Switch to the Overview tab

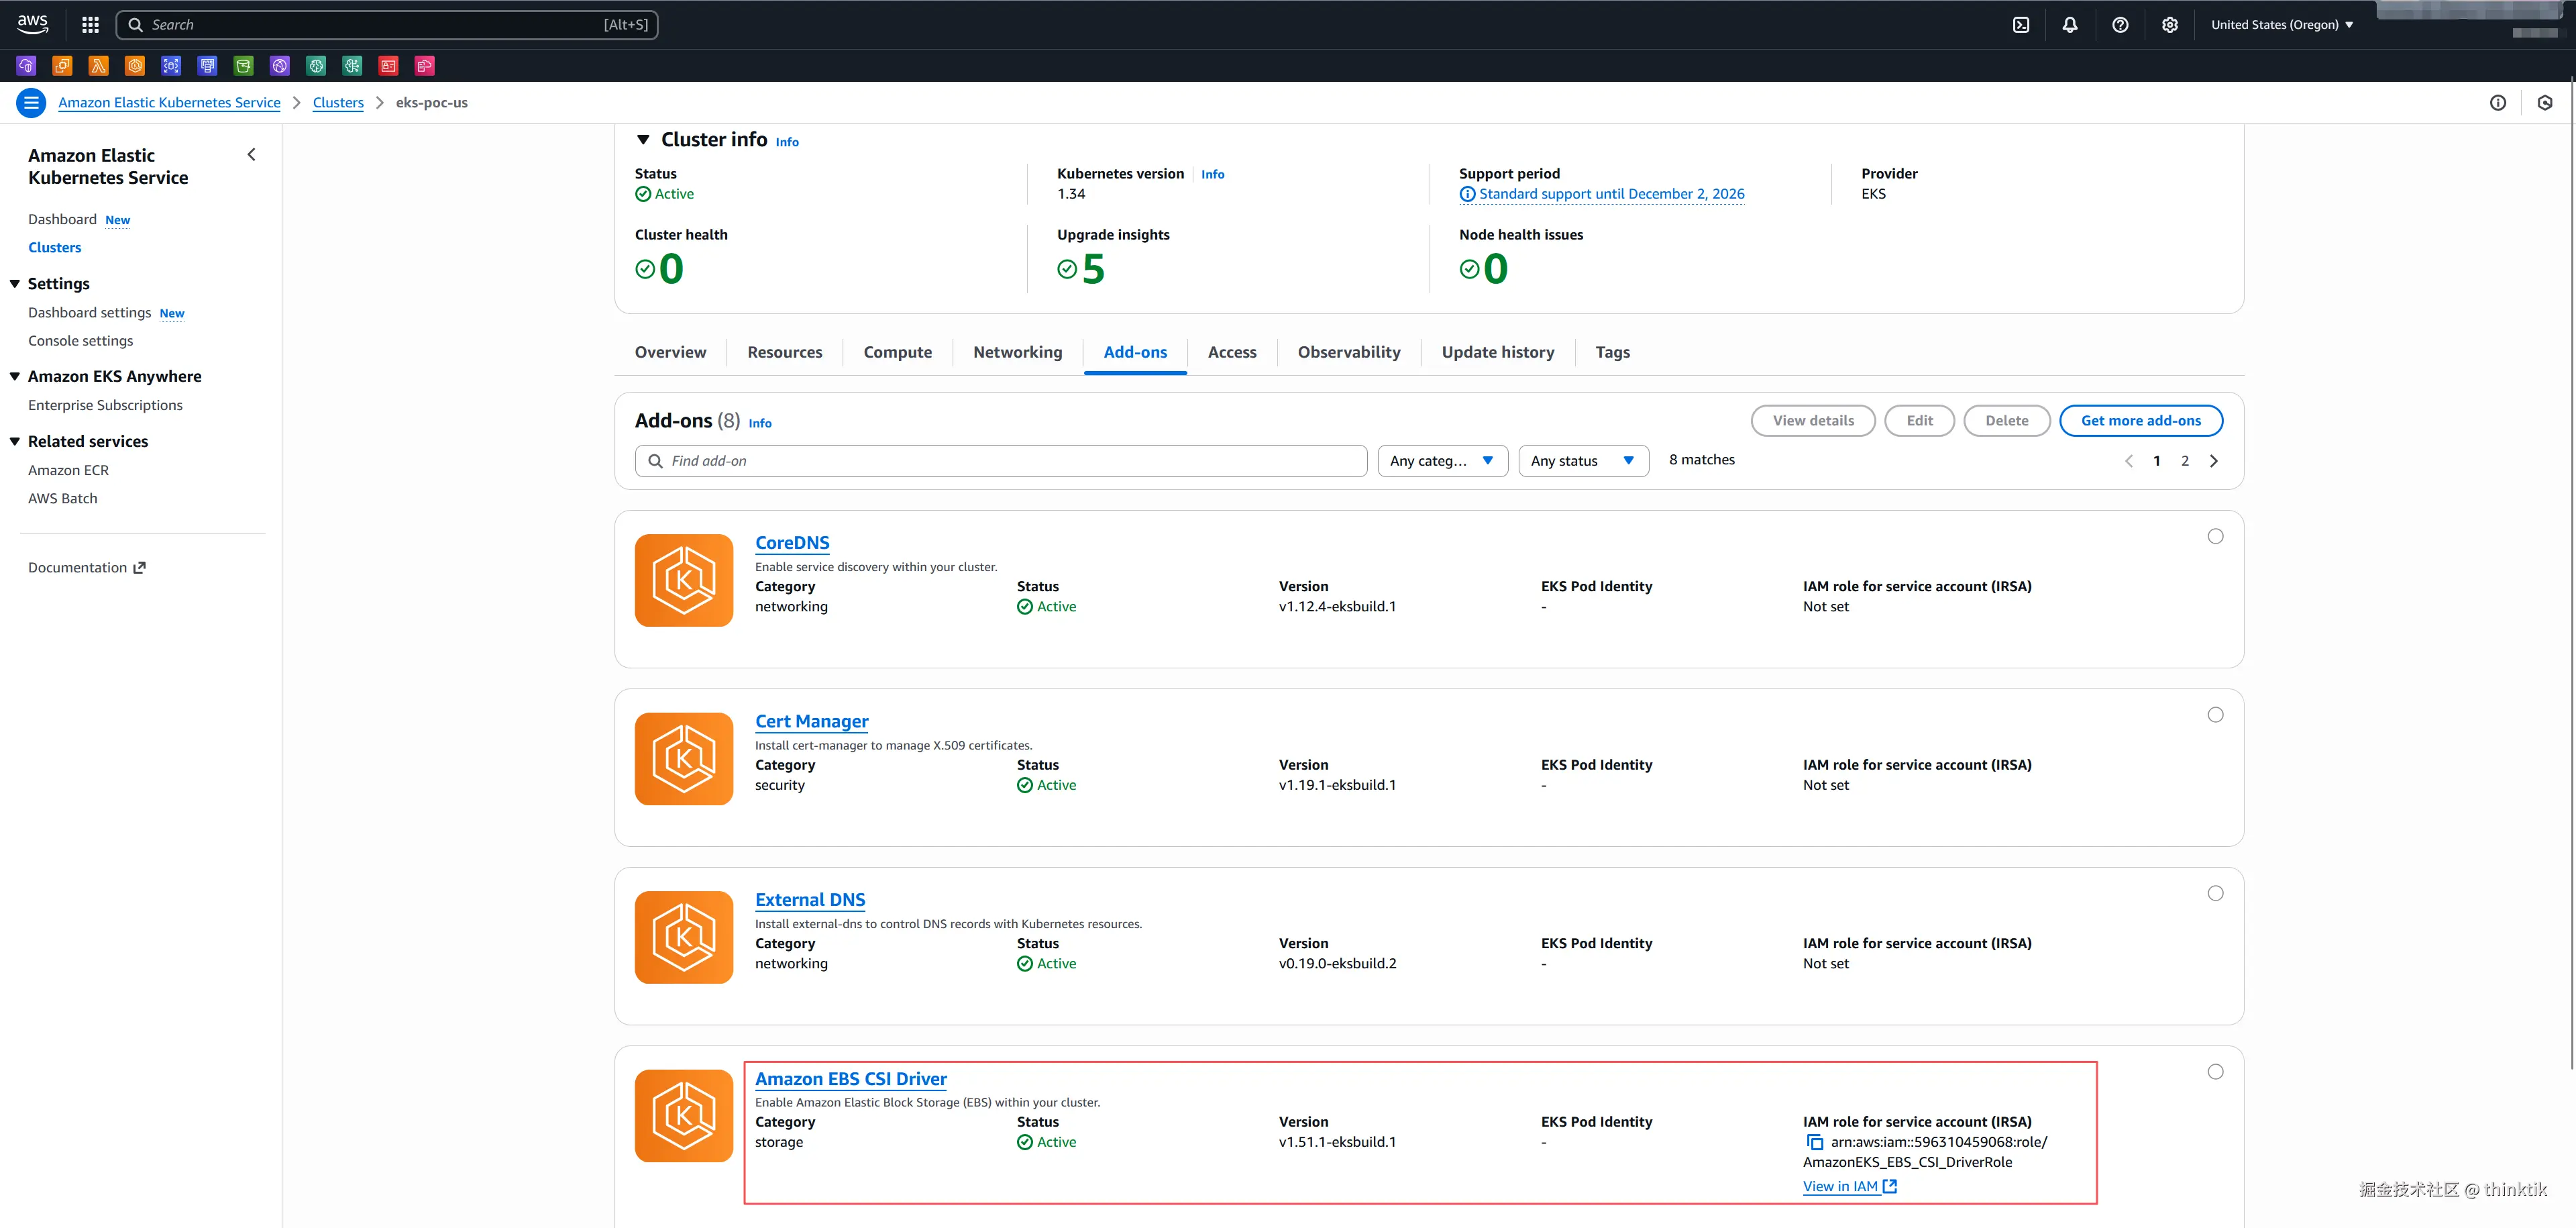(x=670, y=353)
